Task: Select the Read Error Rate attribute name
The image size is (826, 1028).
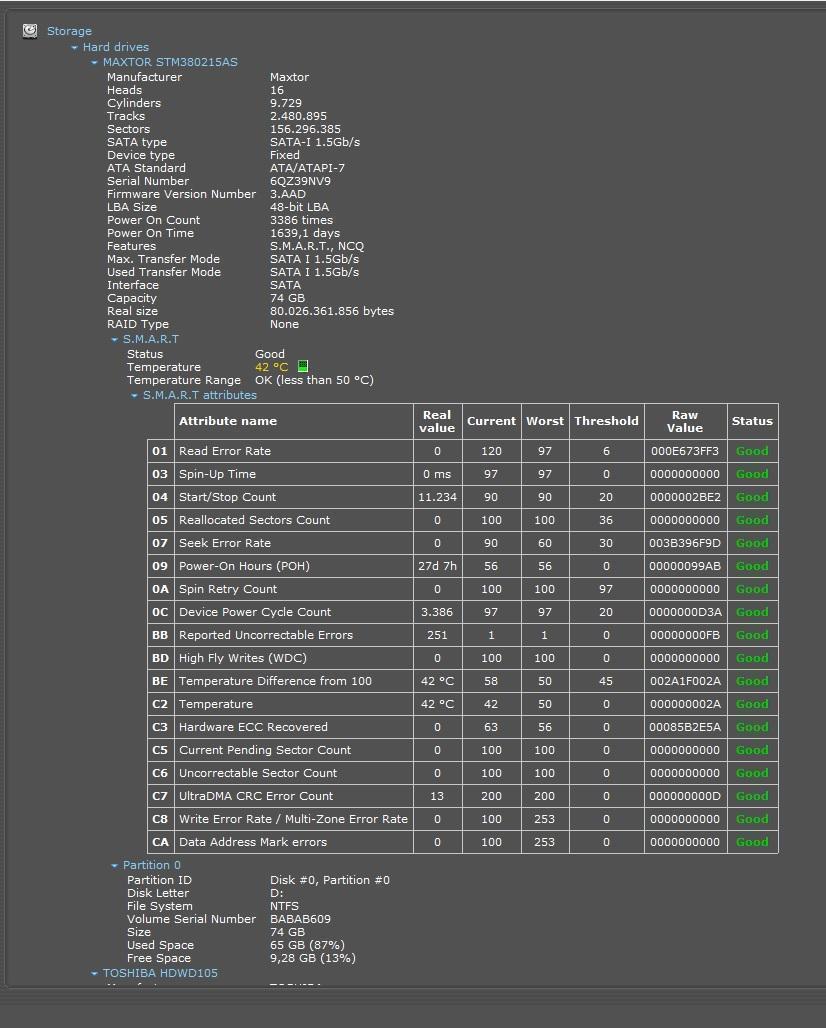Action: pos(225,451)
